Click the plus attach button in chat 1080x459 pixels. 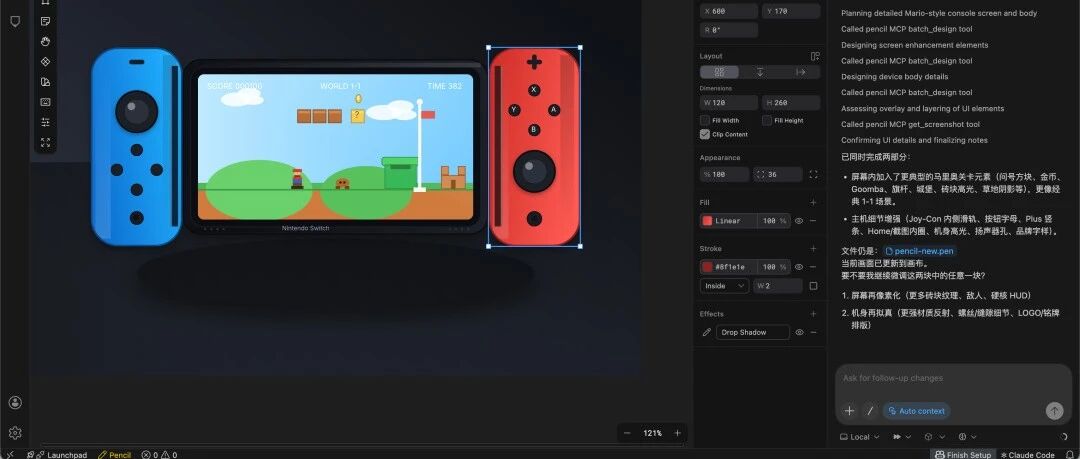(x=849, y=411)
